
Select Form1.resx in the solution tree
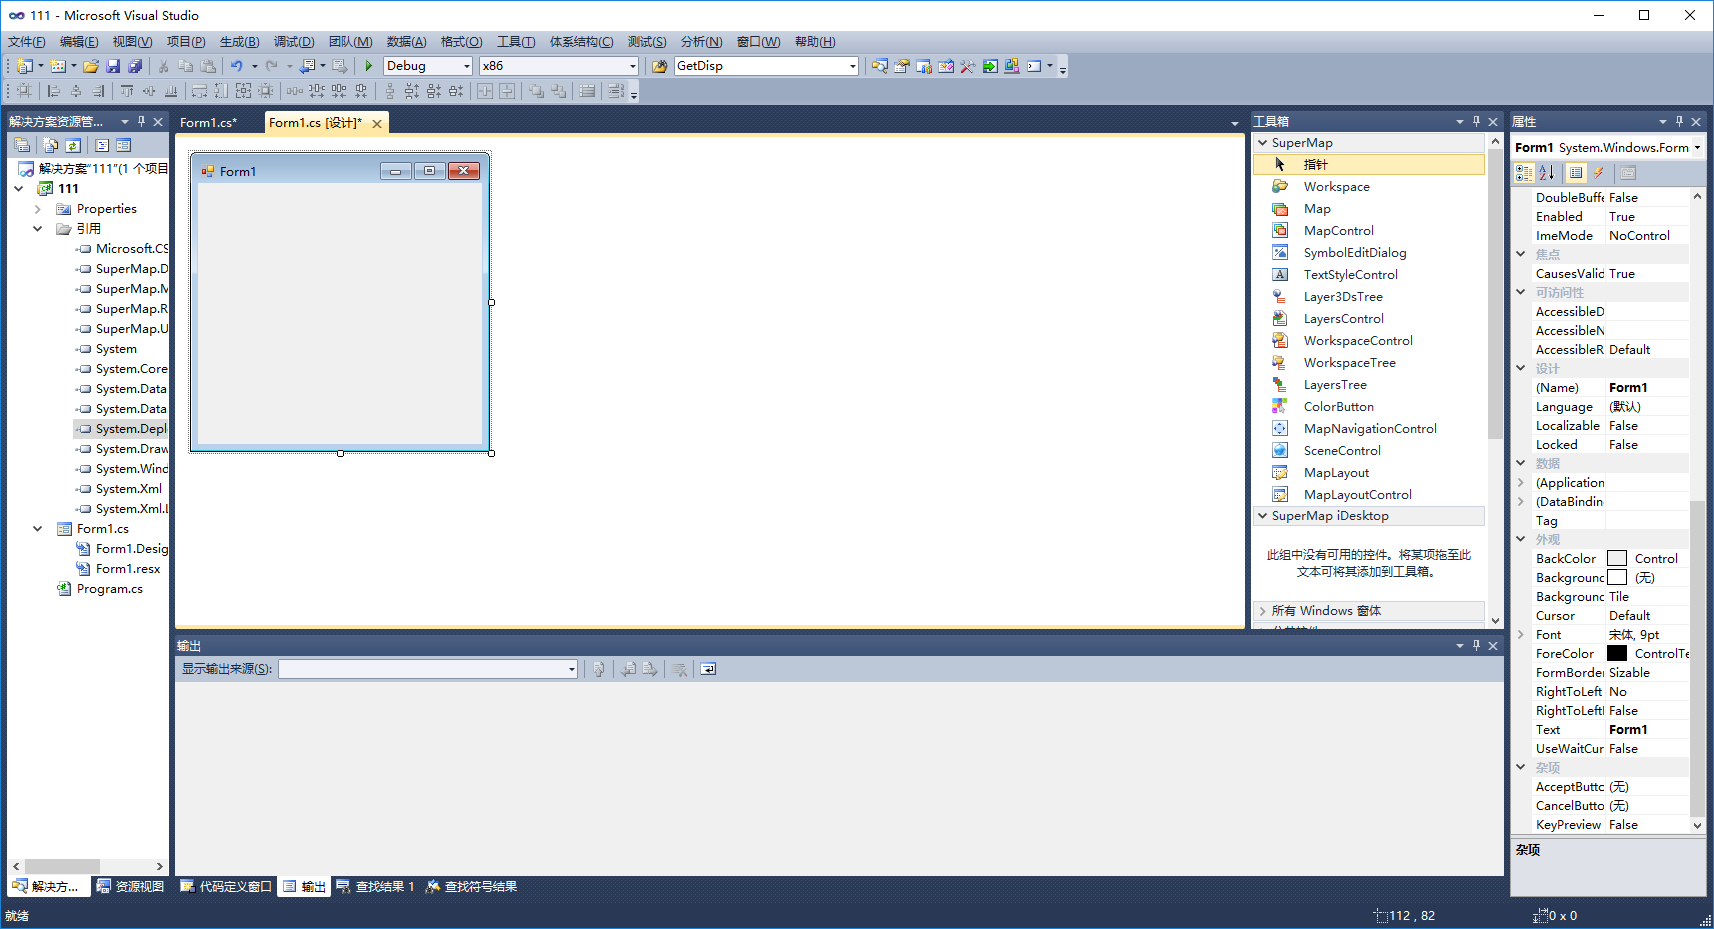click(128, 569)
